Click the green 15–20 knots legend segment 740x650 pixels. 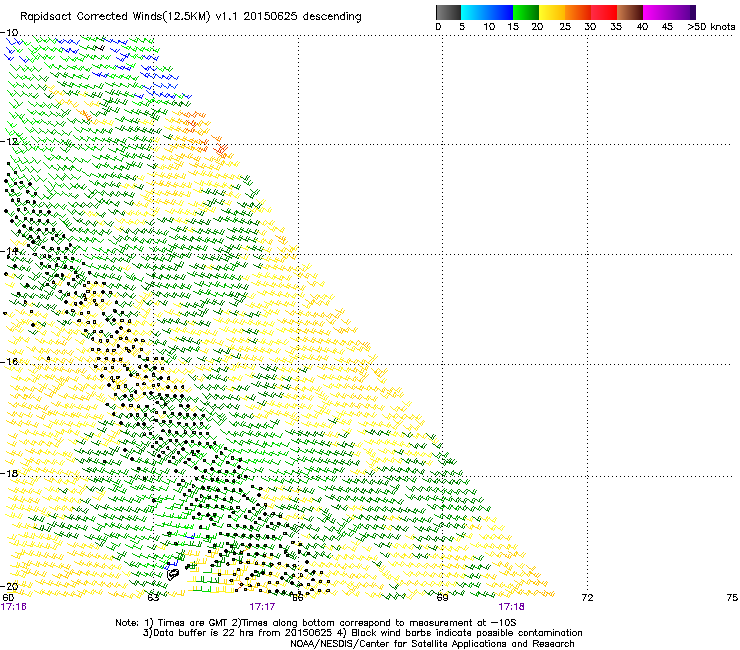click(x=526, y=12)
